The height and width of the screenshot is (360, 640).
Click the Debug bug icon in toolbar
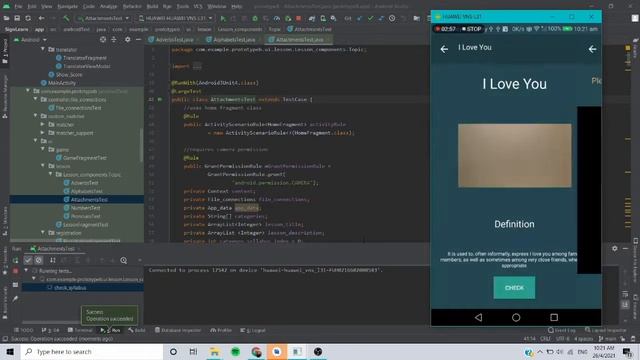[x=255, y=18]
